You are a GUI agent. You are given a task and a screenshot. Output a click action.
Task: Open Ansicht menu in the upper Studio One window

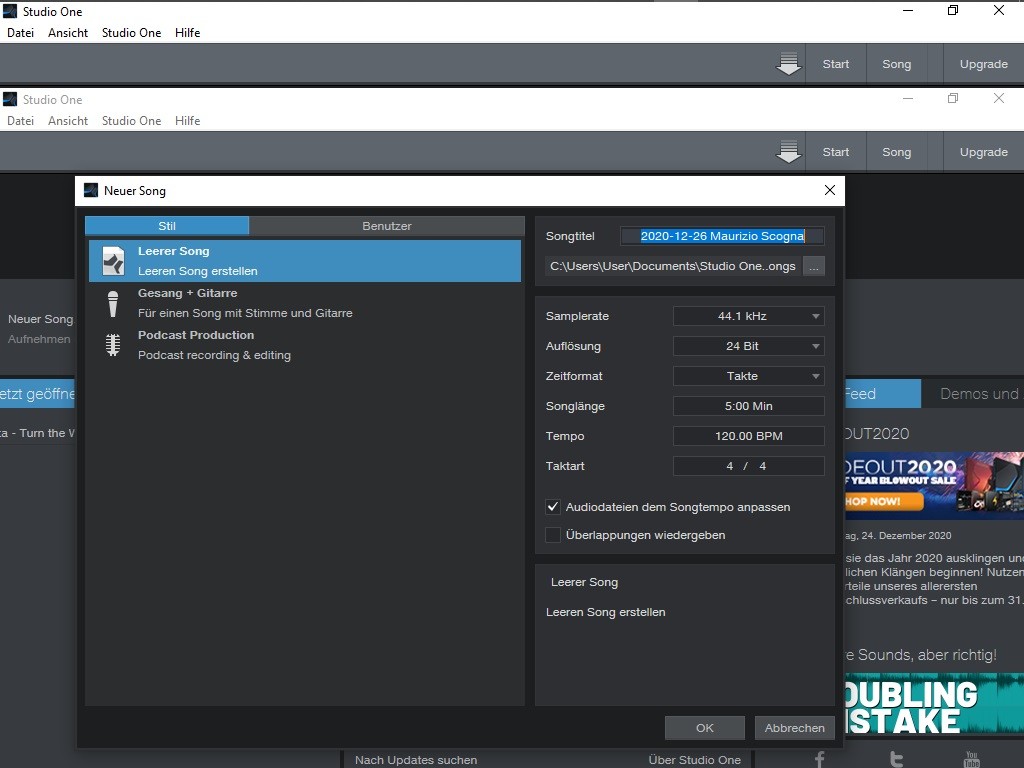68,33
